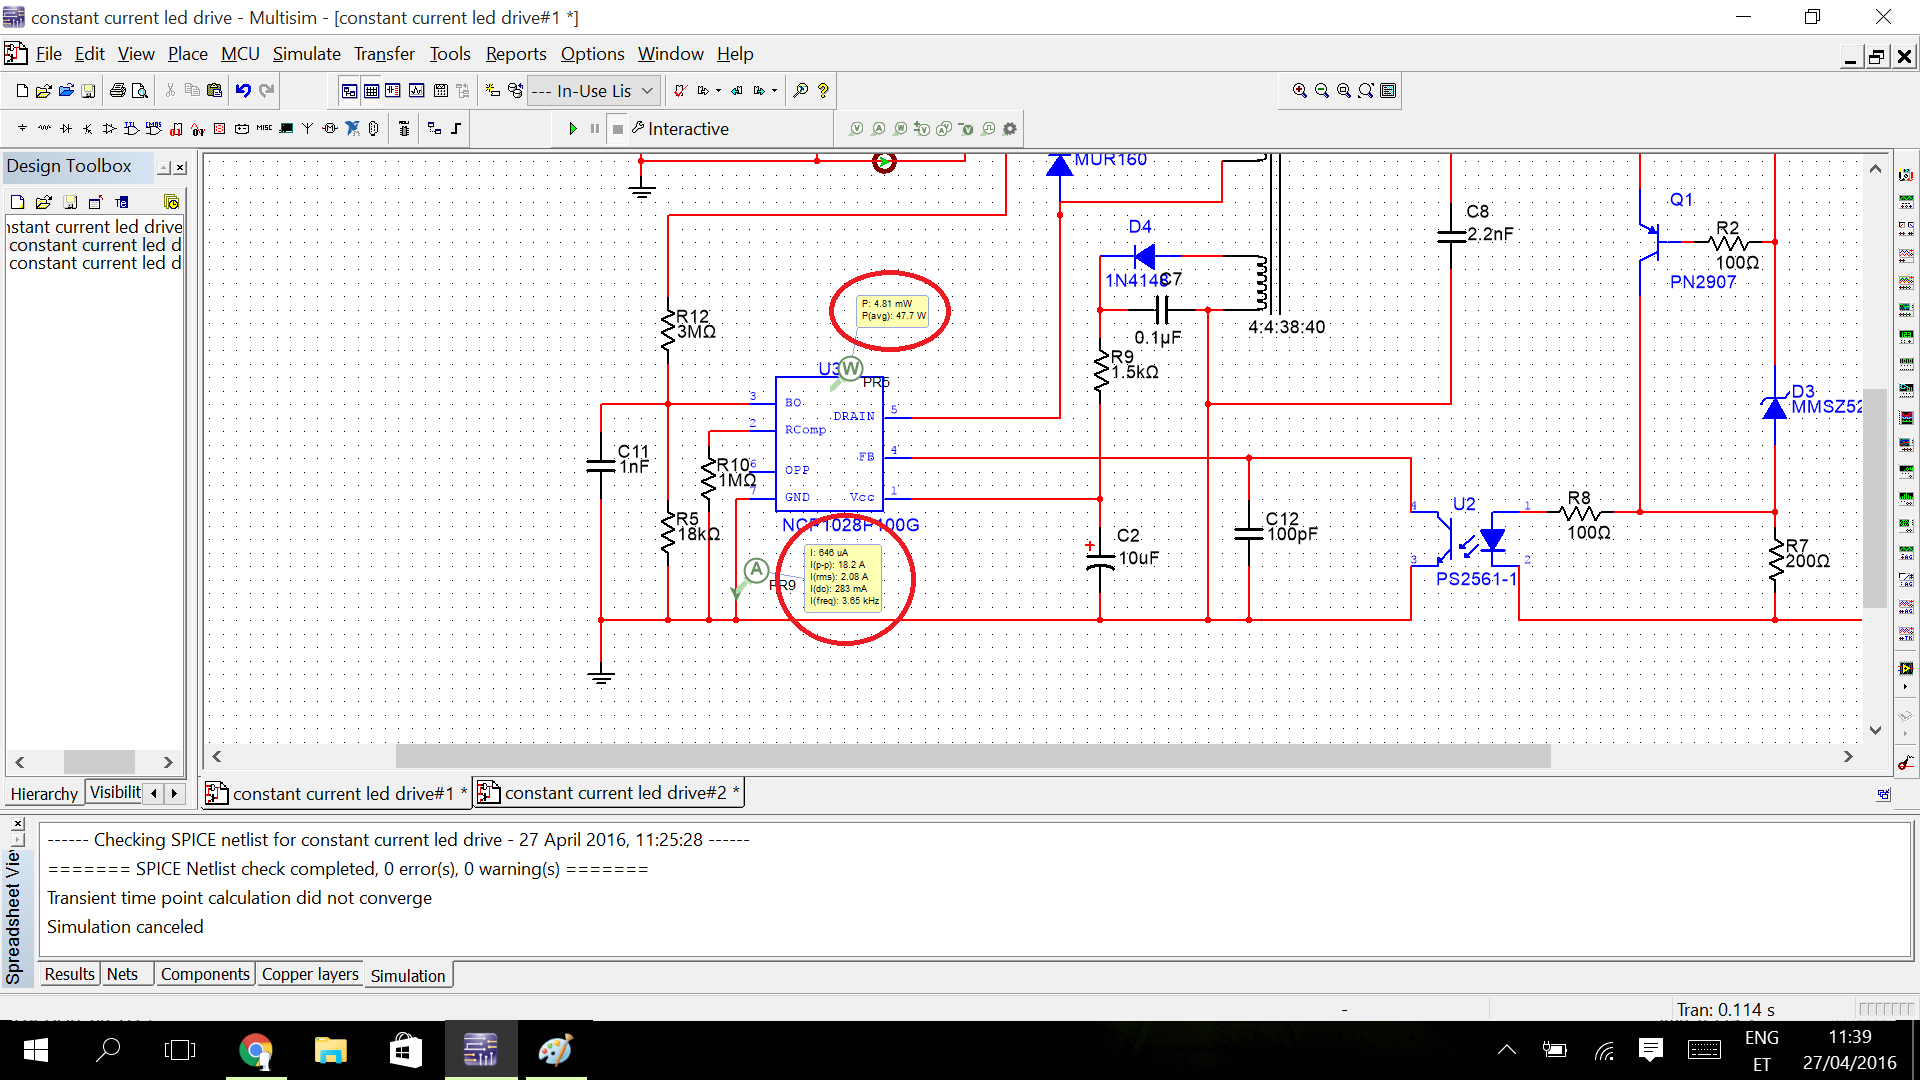Image resolution: width=1920 pixels, height=1080 pixels.
Task: Open the Place menu
Action: coord(187,54)
